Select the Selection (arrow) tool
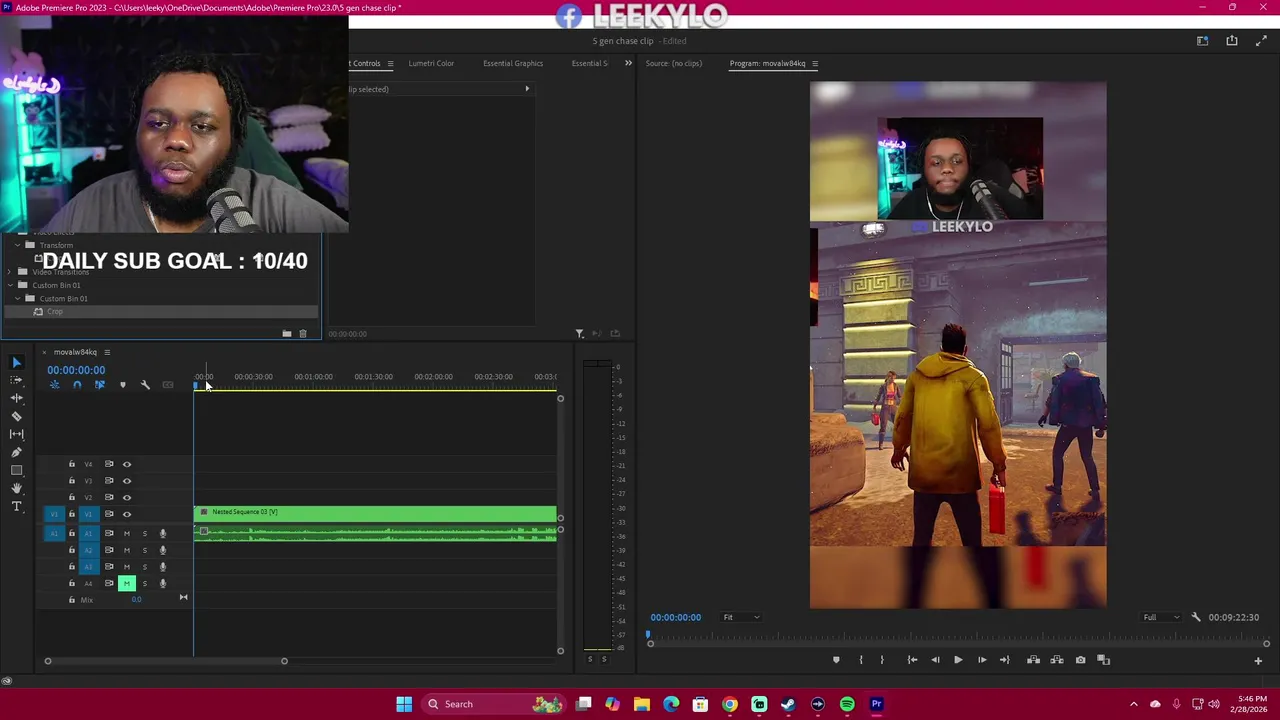The image size is (1280, 720). [x=16, y=362]
